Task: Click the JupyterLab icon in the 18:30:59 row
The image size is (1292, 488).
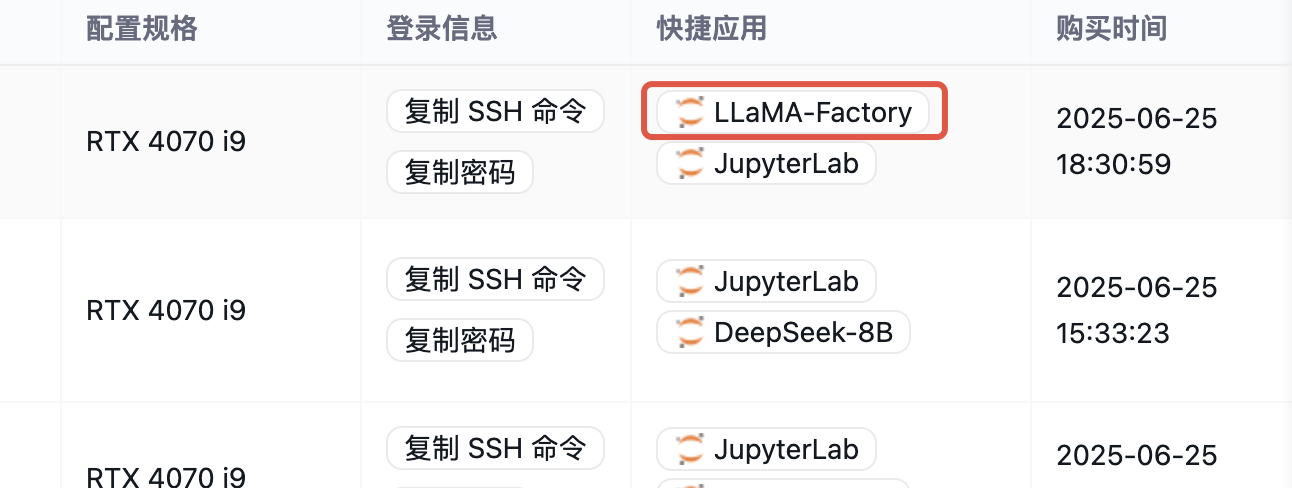Action: pos(690,163)
